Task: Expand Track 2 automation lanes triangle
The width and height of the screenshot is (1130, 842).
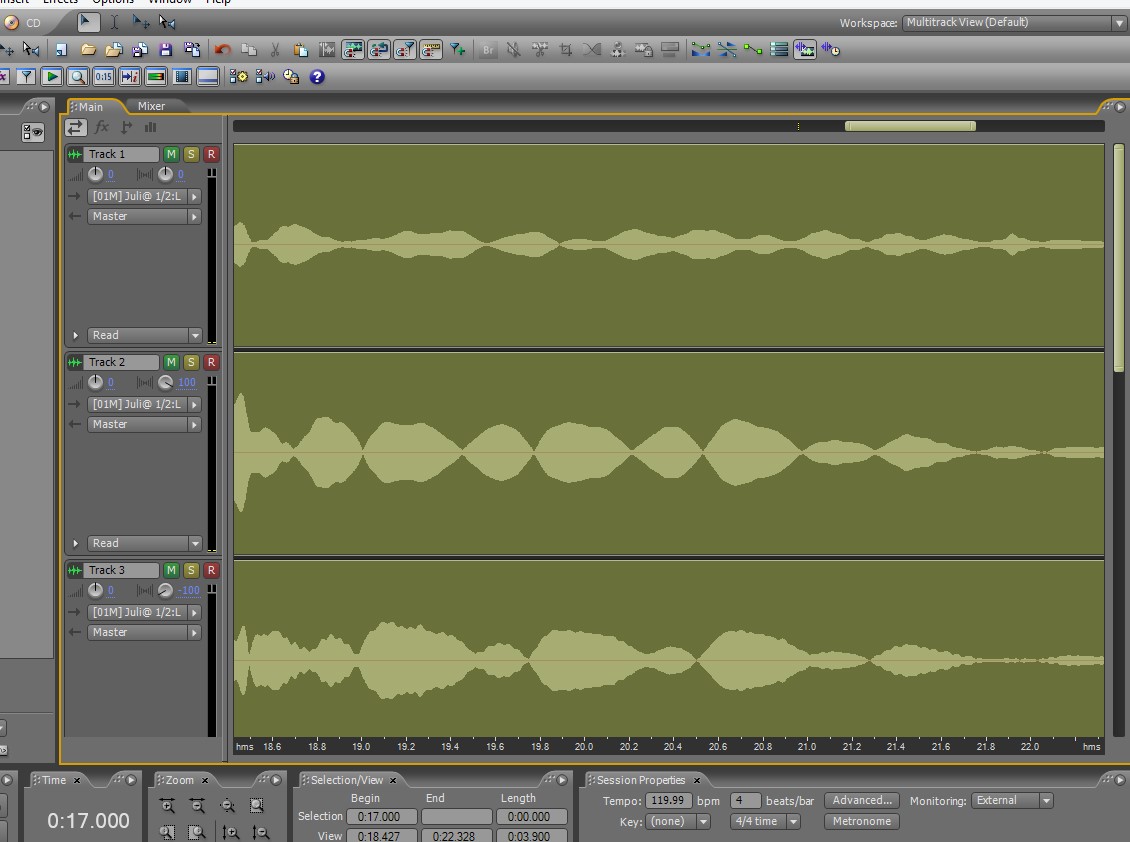Action: pyautogui.click(x=75, y=544)
